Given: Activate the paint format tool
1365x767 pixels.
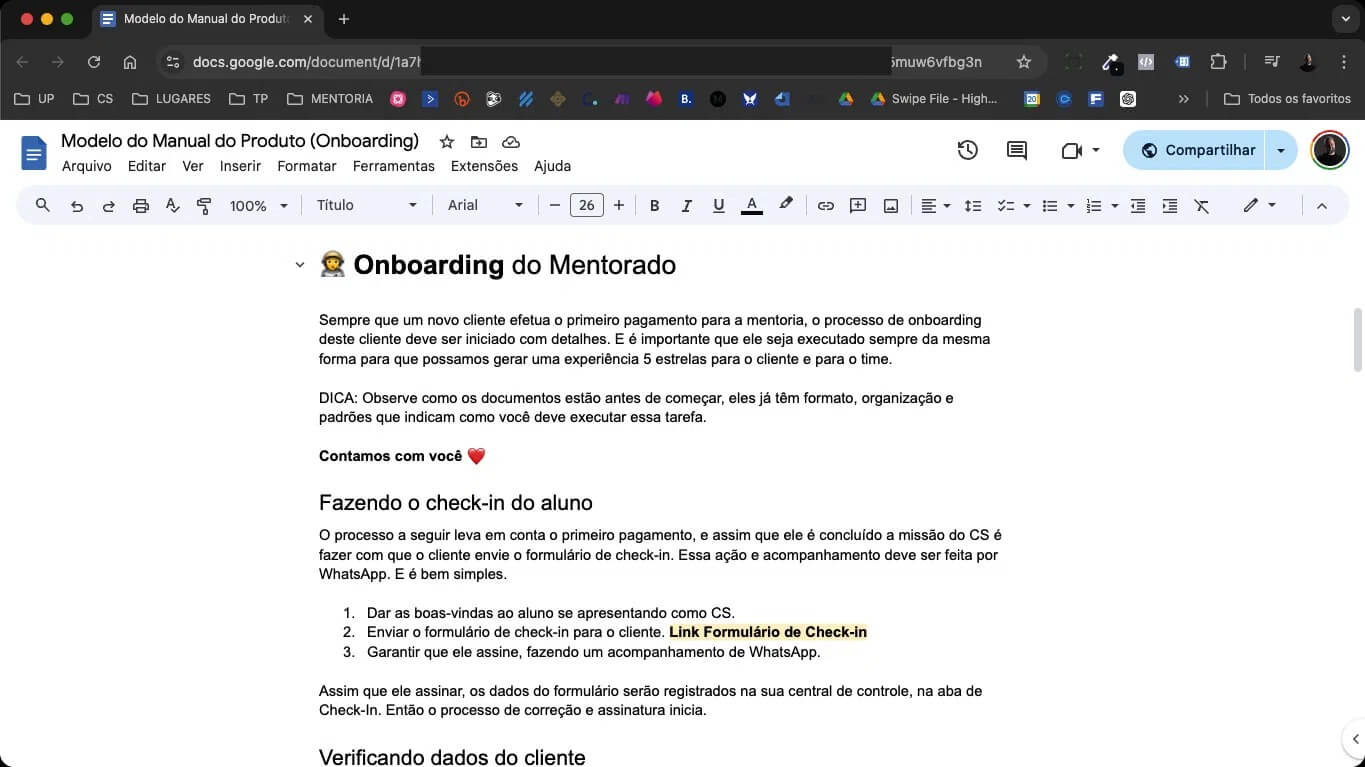Looking at the screenshot, I should coord(204,205).
